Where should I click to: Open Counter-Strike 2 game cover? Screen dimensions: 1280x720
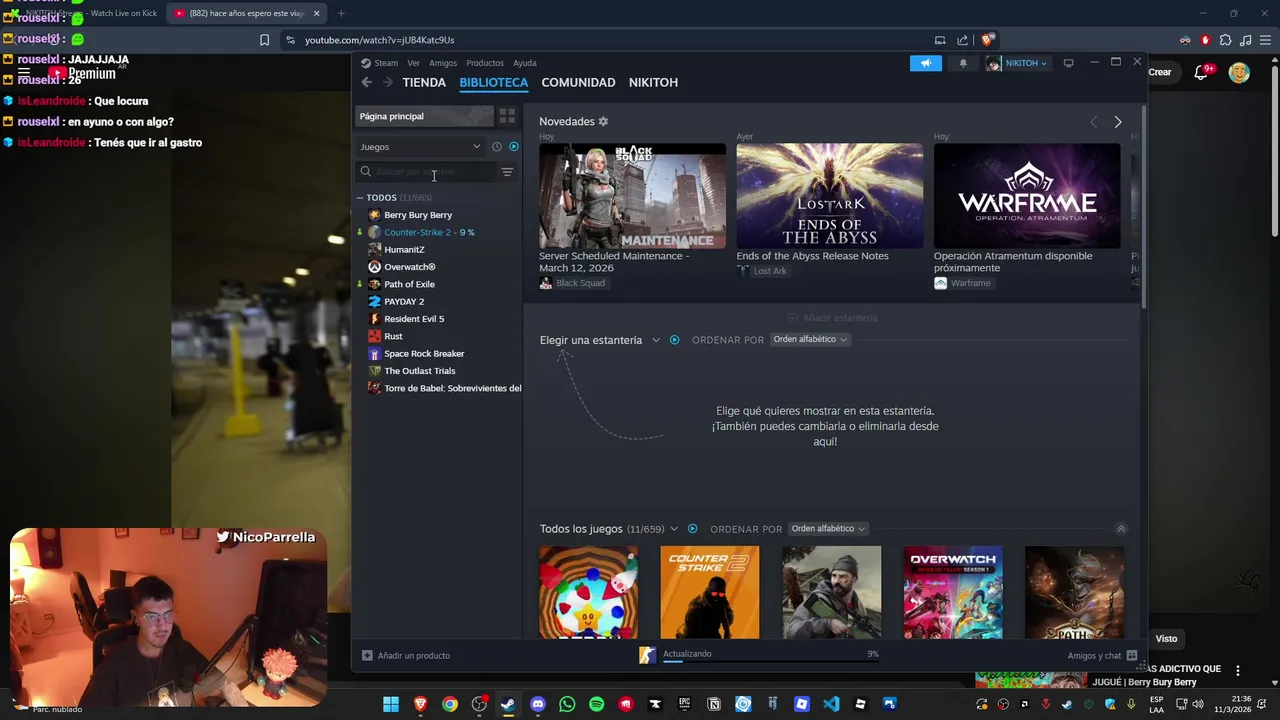point(710,592)
